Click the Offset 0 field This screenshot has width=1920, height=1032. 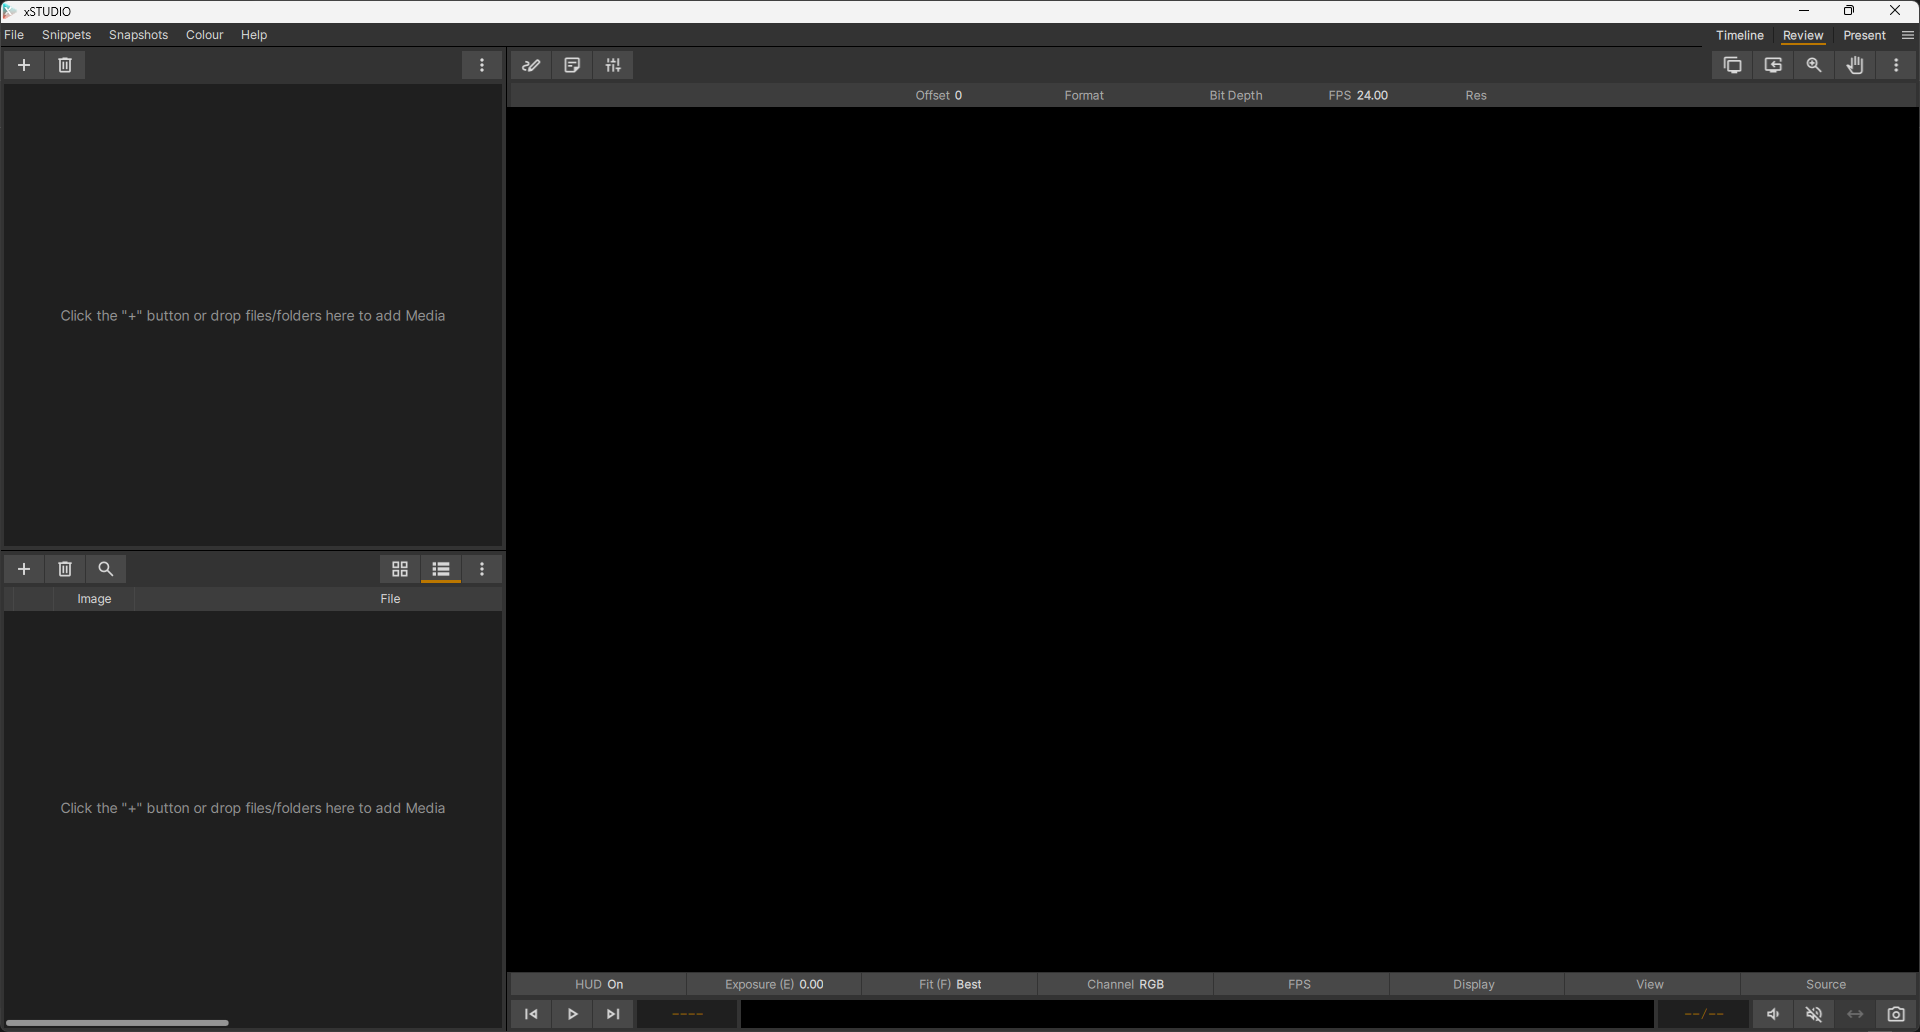coord(939,96)
